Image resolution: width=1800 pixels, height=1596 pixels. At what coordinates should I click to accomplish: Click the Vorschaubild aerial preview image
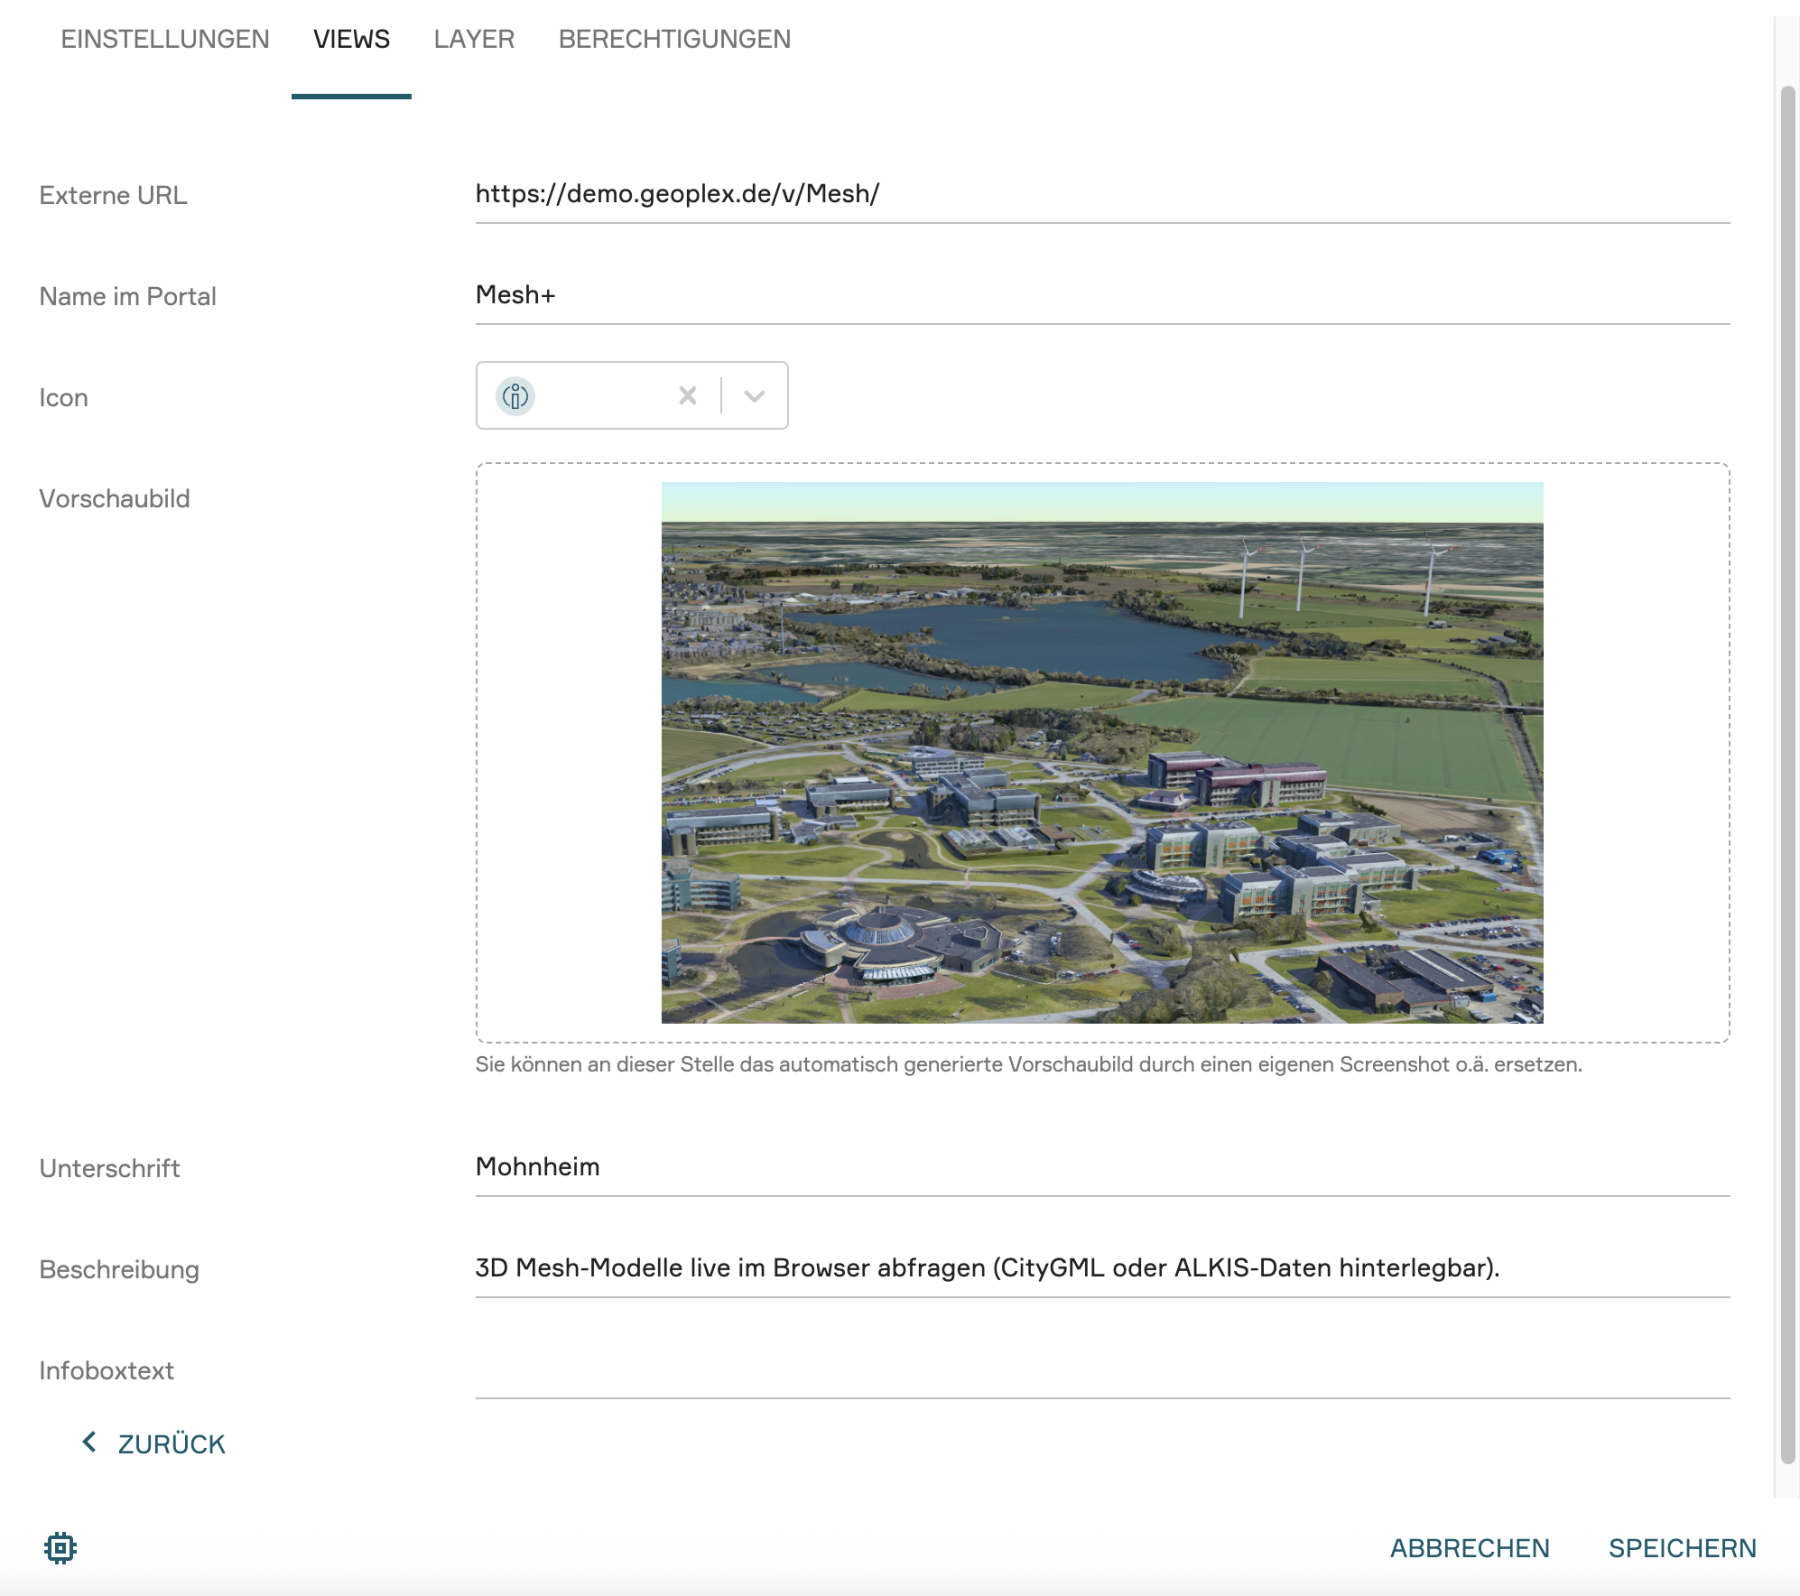(x=1101, y=752)
